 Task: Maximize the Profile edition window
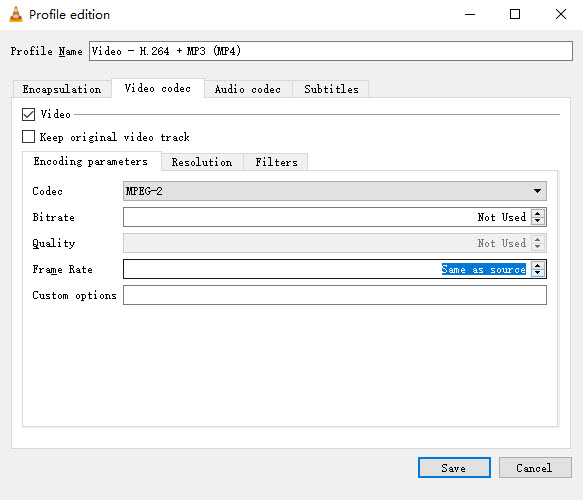click(515, 14)
